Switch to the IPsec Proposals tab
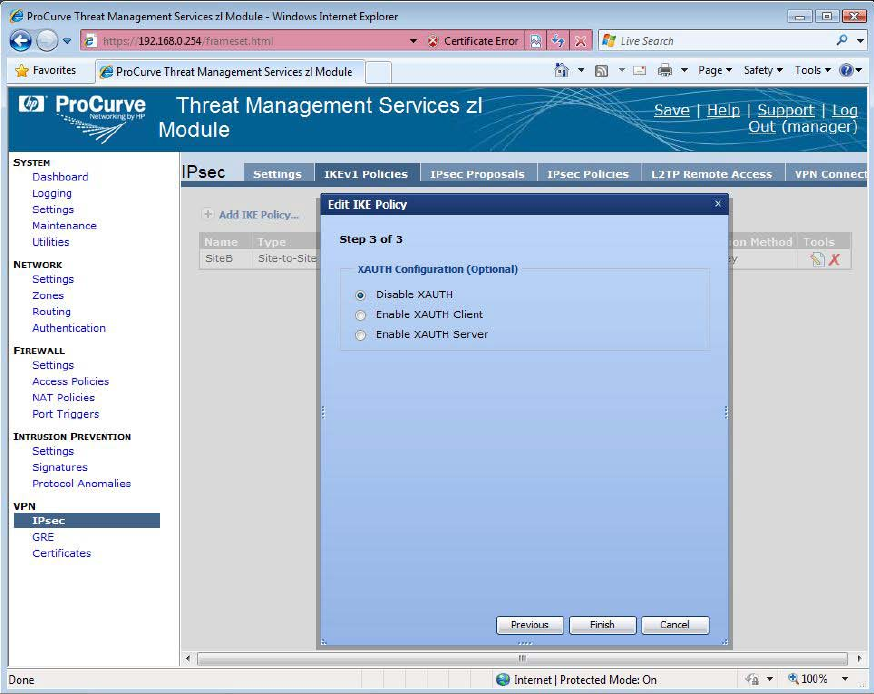The image size is (874, 694). (477, 174)
